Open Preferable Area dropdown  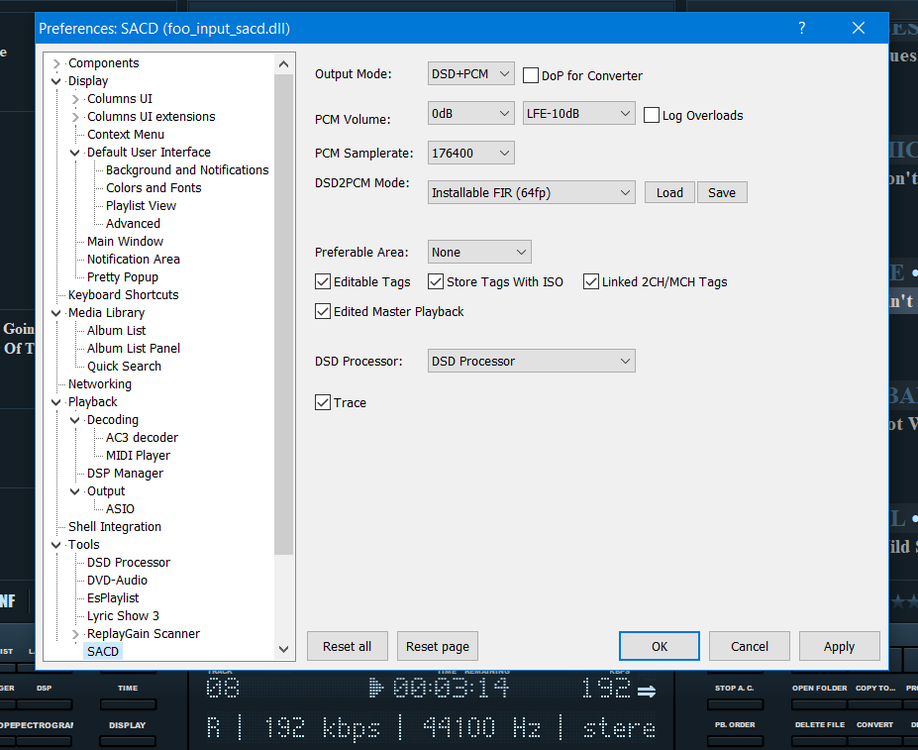click(479, 252)
